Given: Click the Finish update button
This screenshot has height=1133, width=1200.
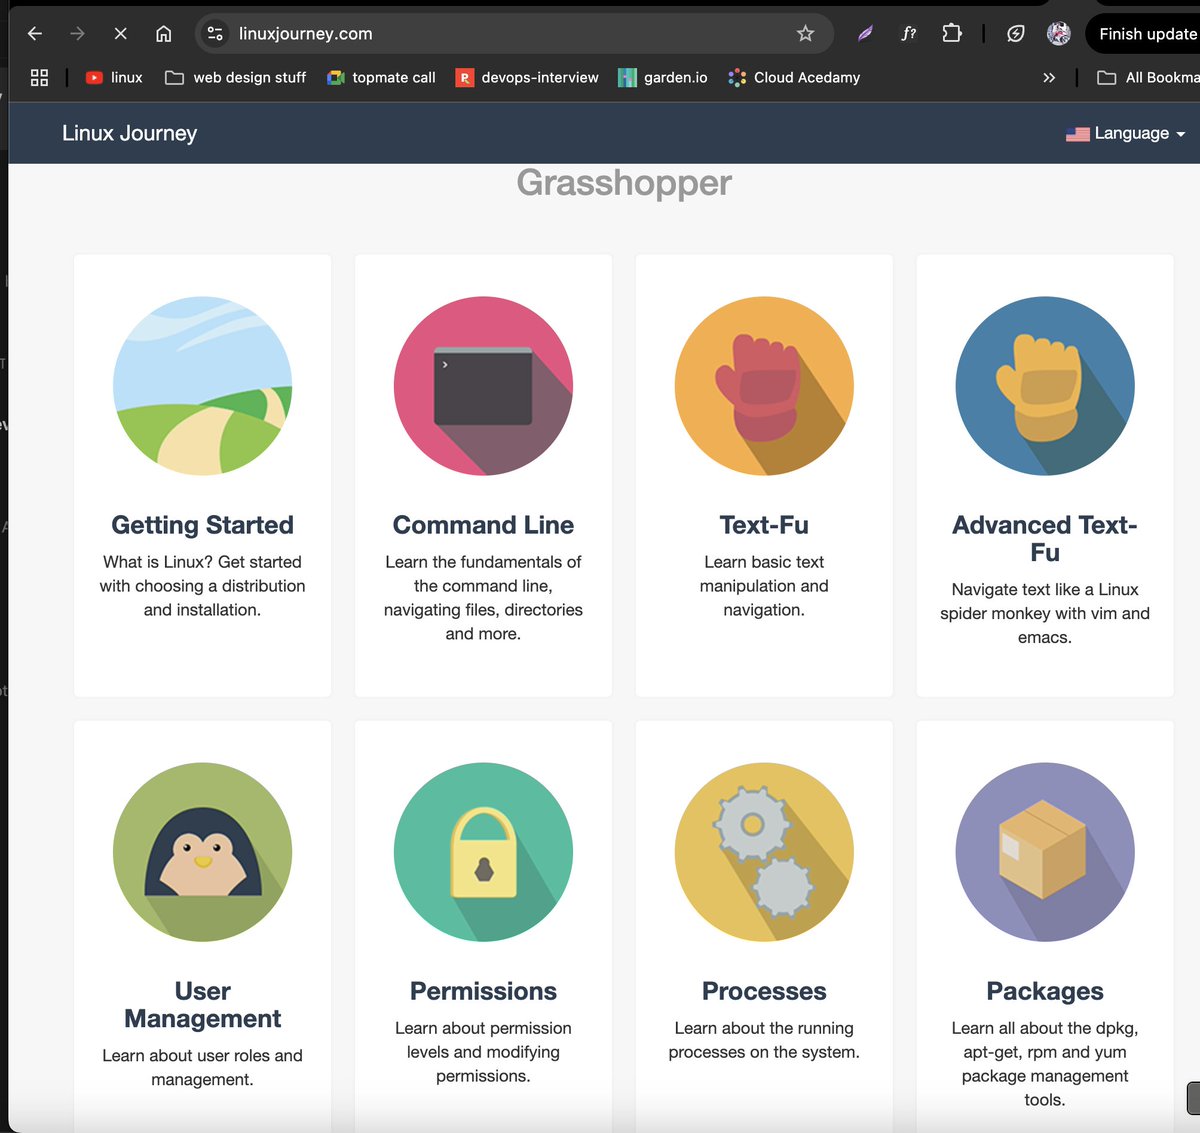Looking at the screenshot, I should point(1143,34).
